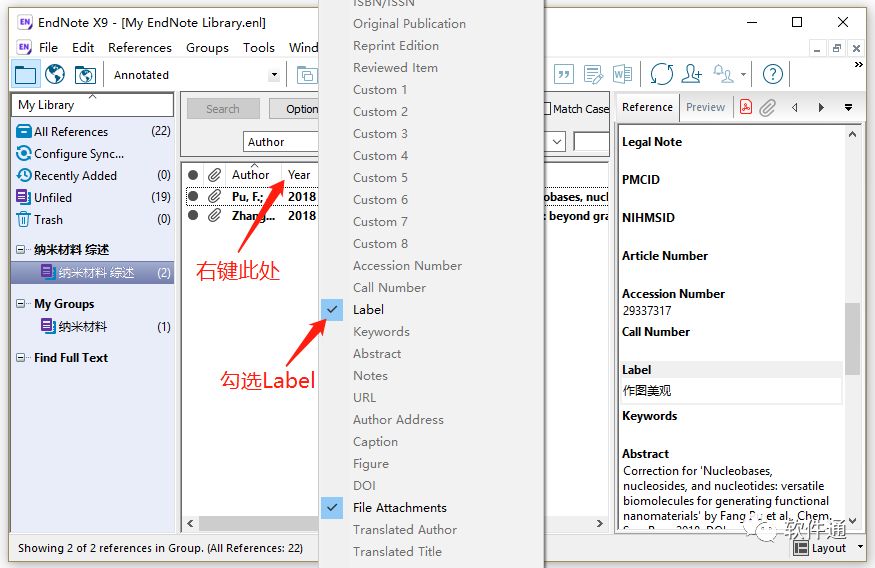The width and height of the screenshot is (875, 568).
Task: Toggle read status dot for Pu, F. row
Action: pyautogui.click(x=193, y=196)
